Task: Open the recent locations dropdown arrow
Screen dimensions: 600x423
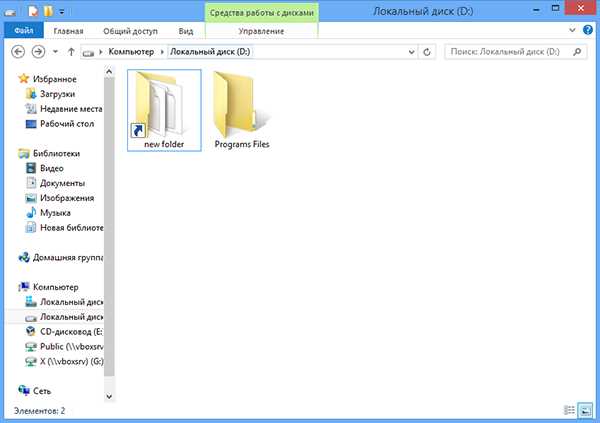Action: click(55, 52)
